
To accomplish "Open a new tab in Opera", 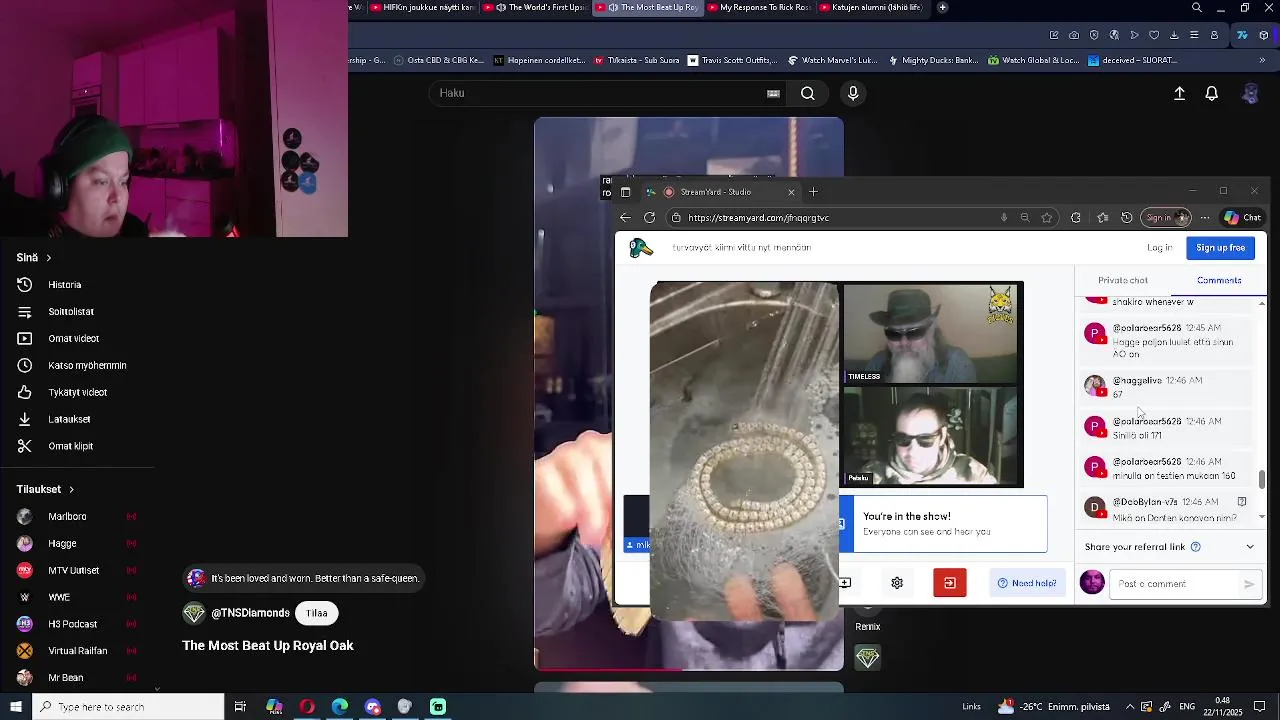I will point(942,7).
